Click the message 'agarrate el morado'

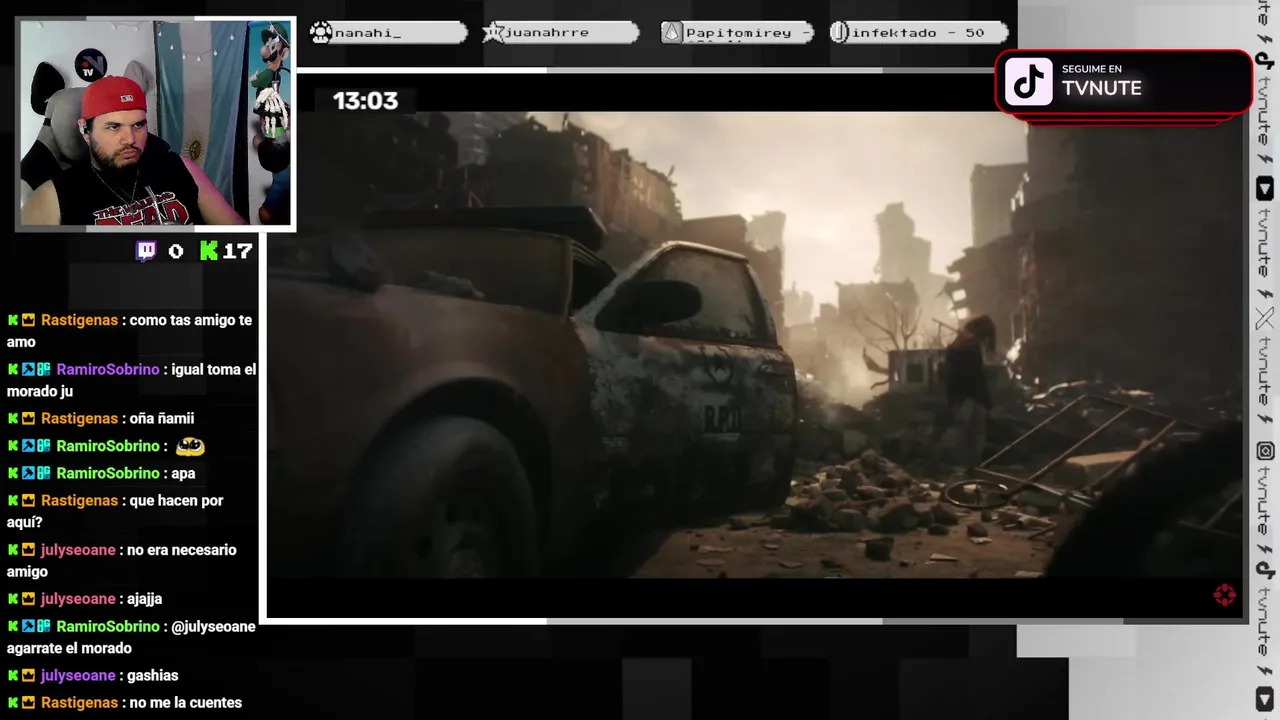point(69,649)
